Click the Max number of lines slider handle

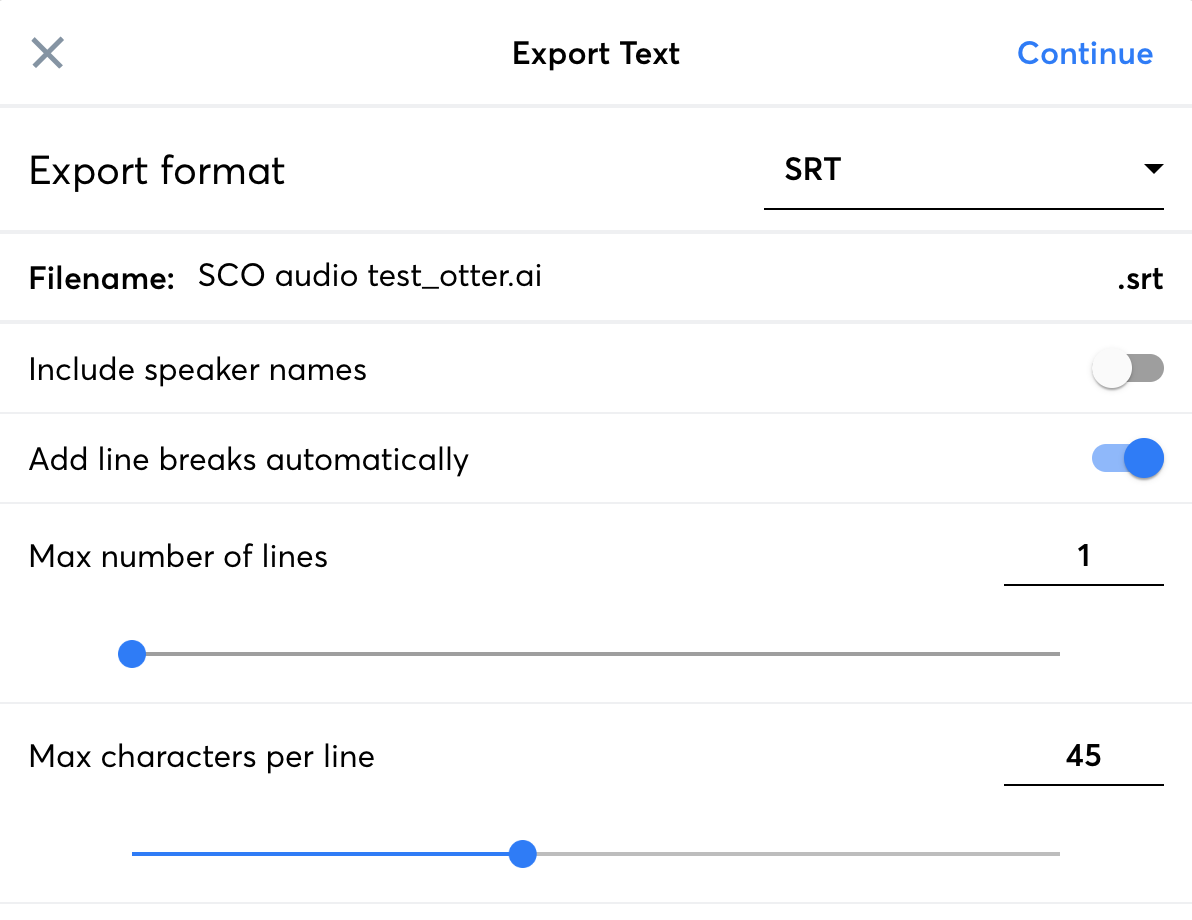click(x=132, y=655)
